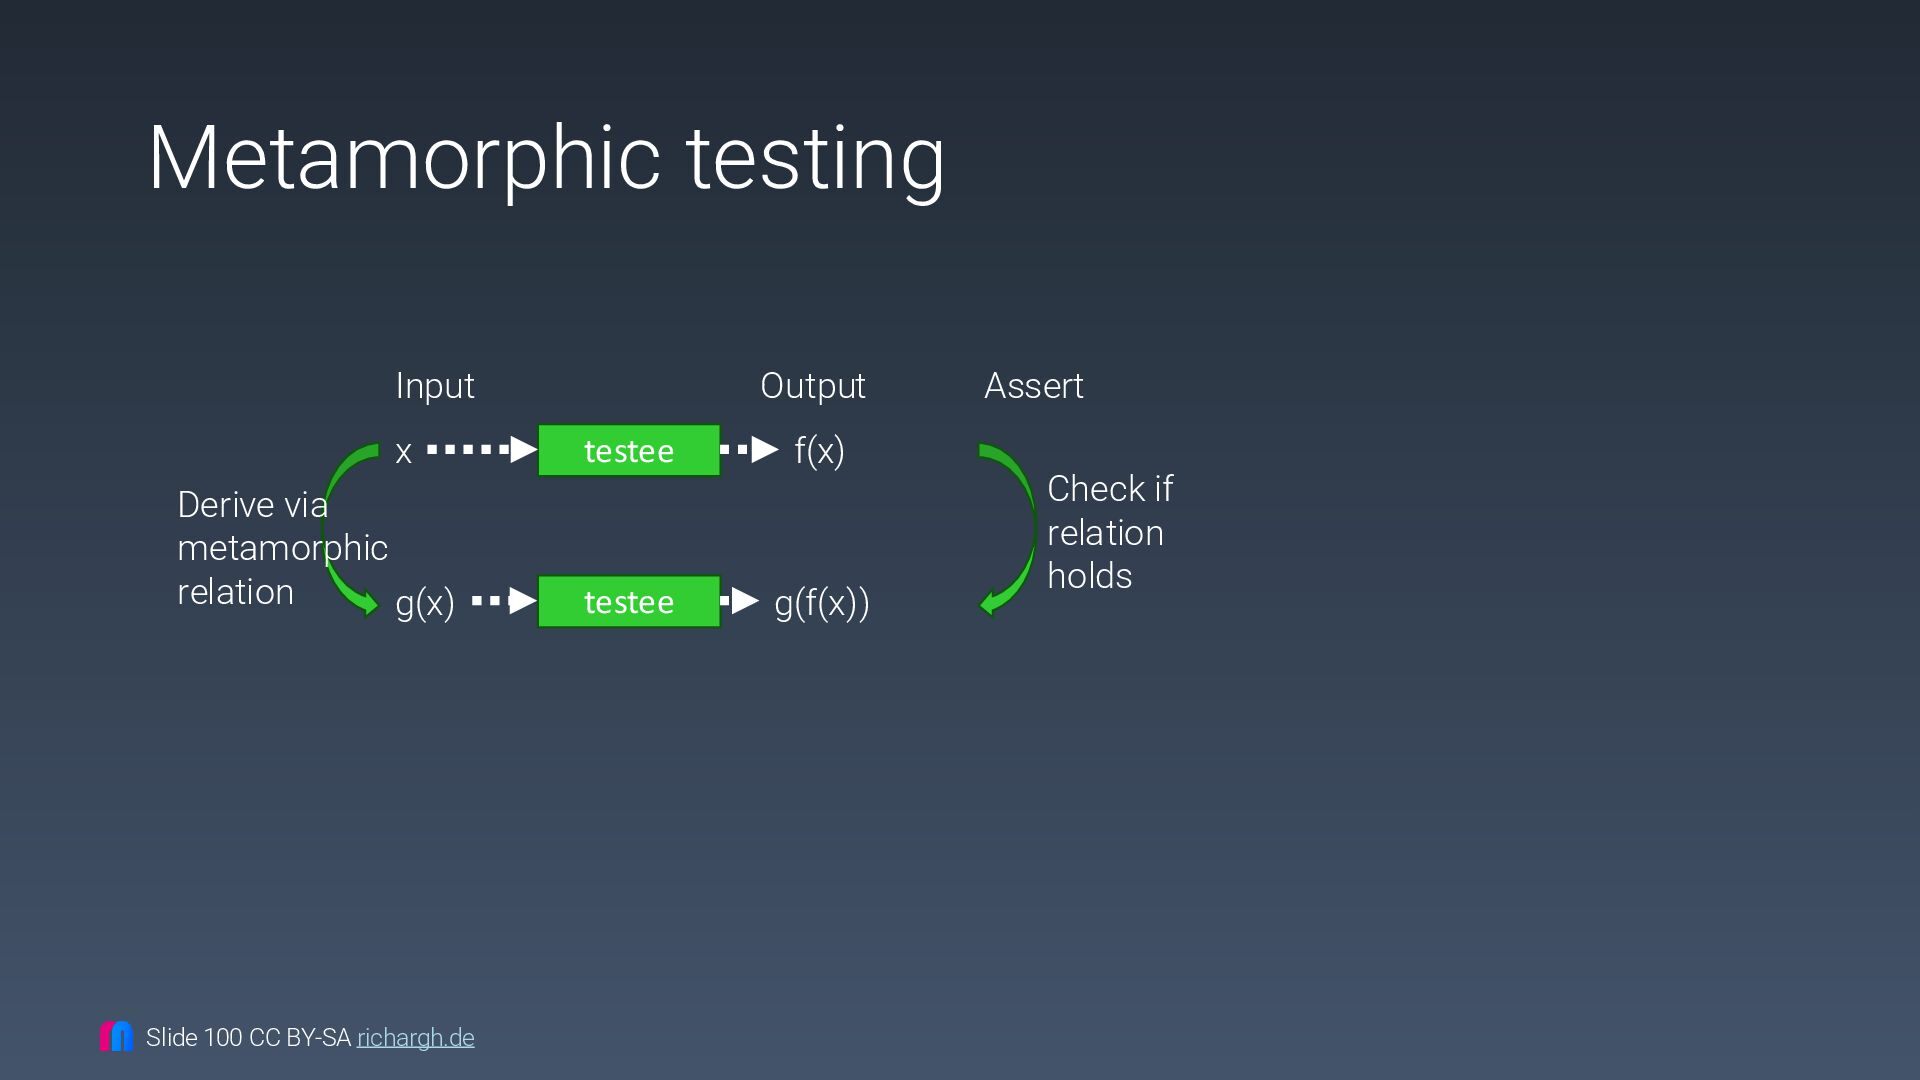Click the arrow pointing to g(f(x))
The width and height of the screenshot is (1920, 1080).
(x=741, y=601)
